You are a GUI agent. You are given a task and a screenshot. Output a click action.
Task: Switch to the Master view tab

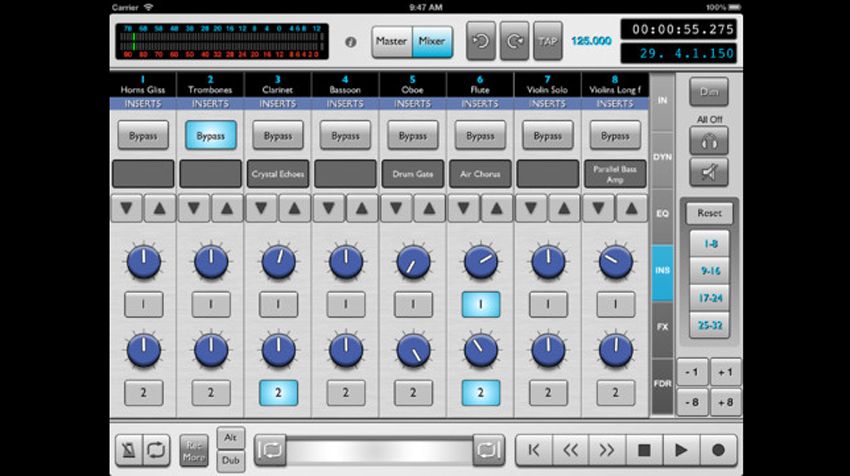[x=391, y=41]
